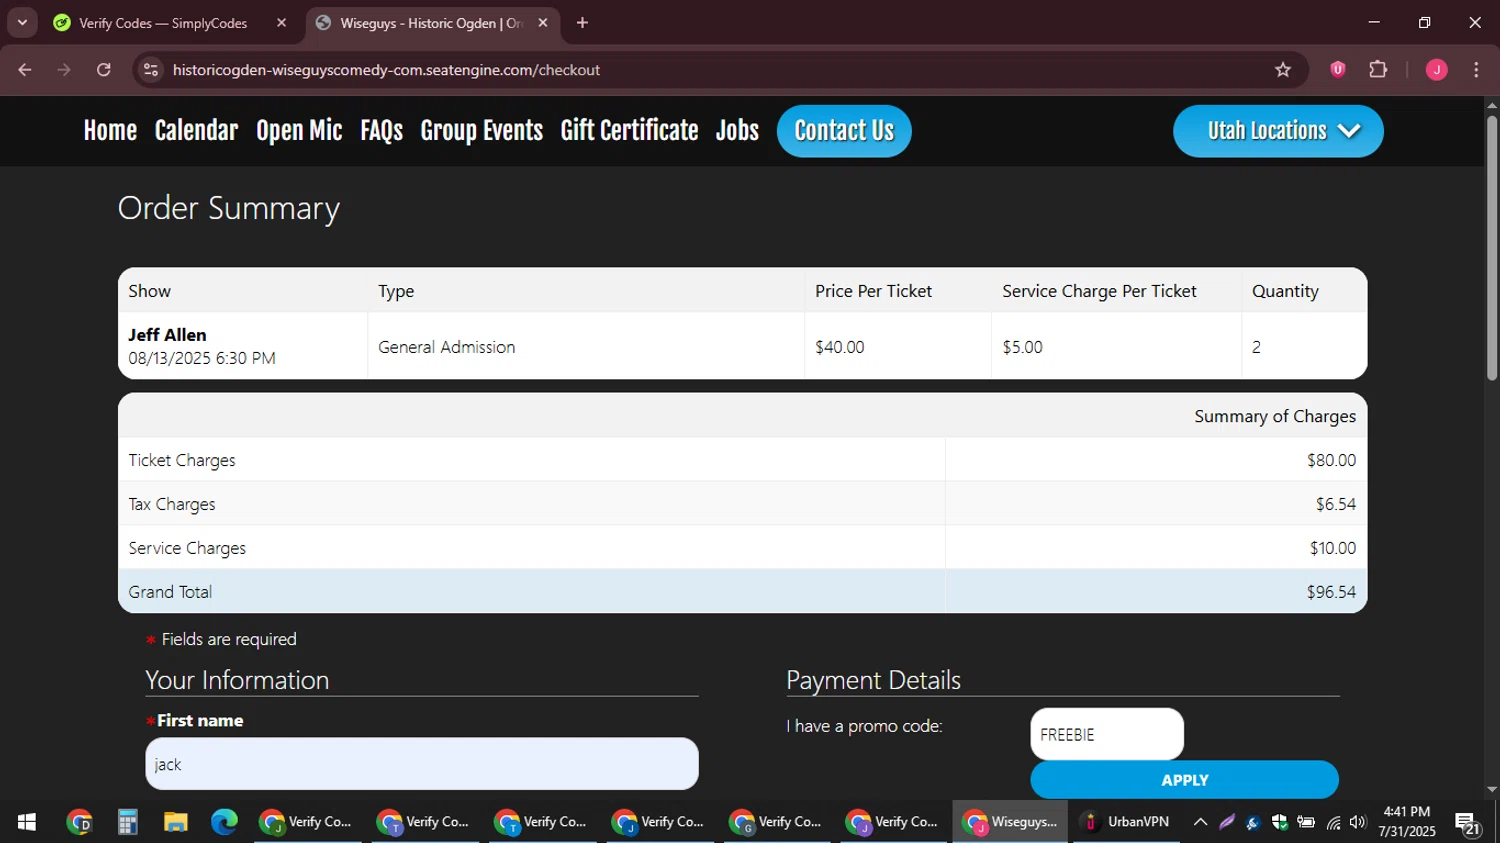
Task: Click the First name input field
Action: pos(422,764)
